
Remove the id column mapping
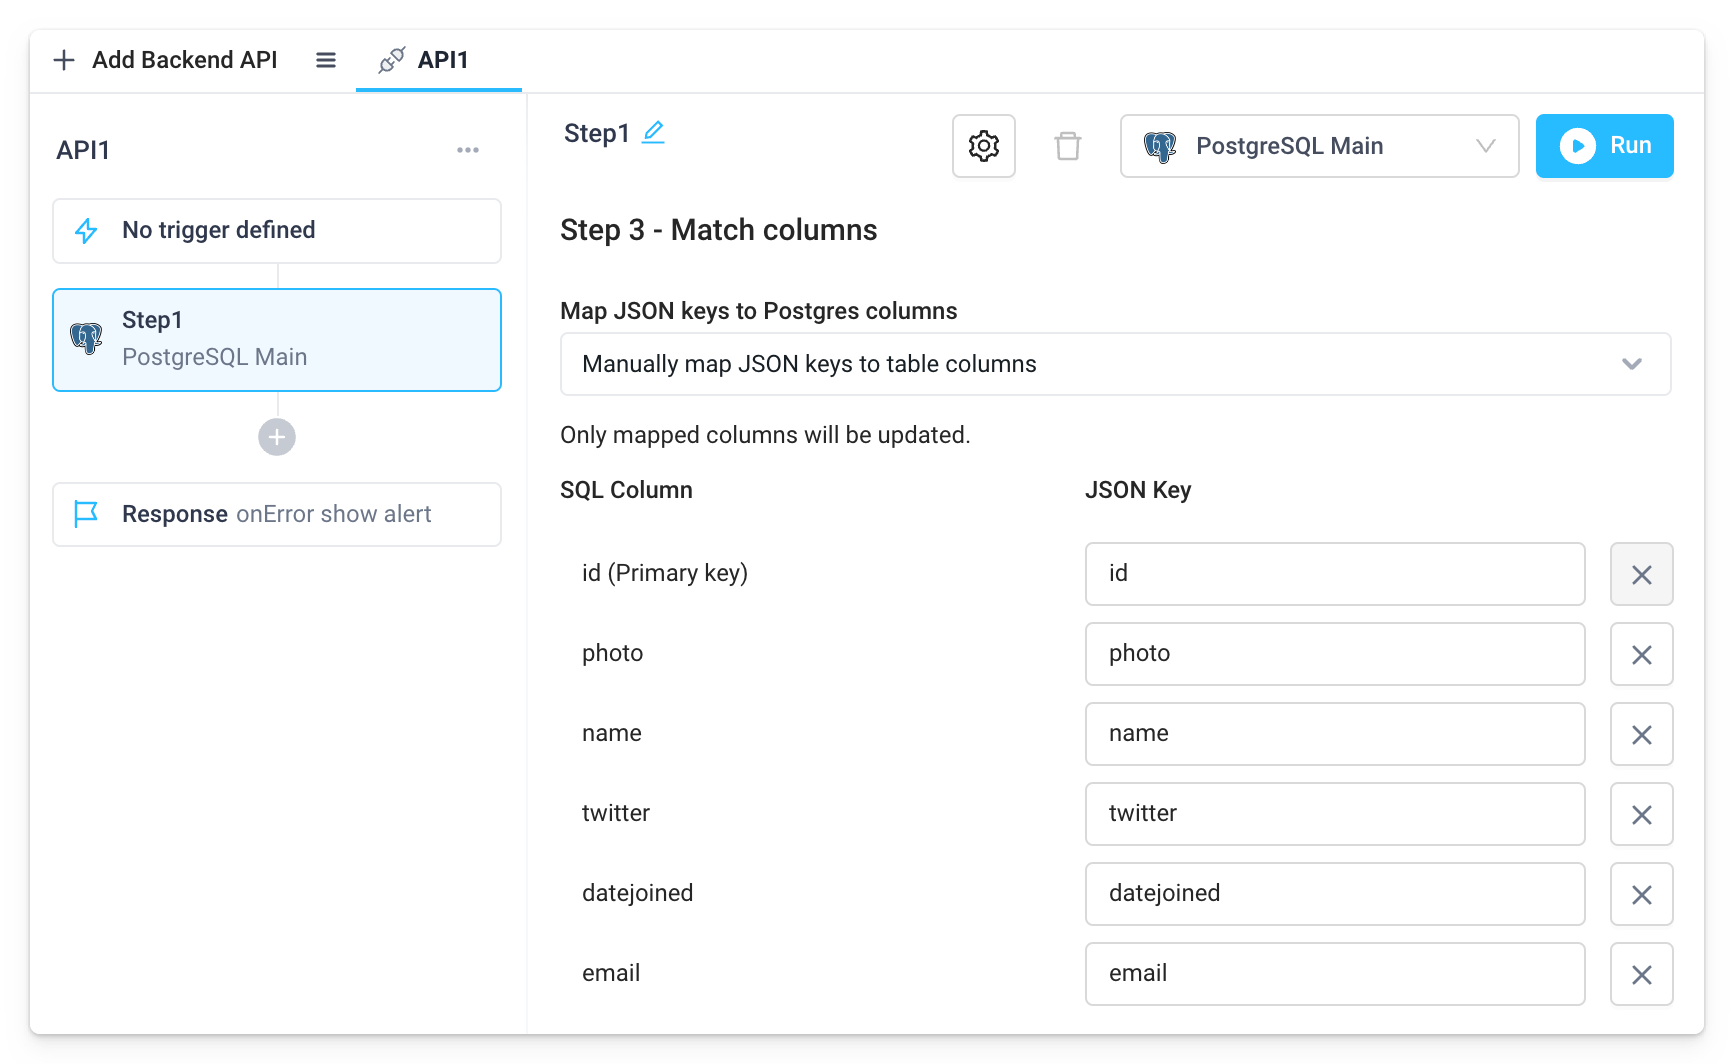1641,574
